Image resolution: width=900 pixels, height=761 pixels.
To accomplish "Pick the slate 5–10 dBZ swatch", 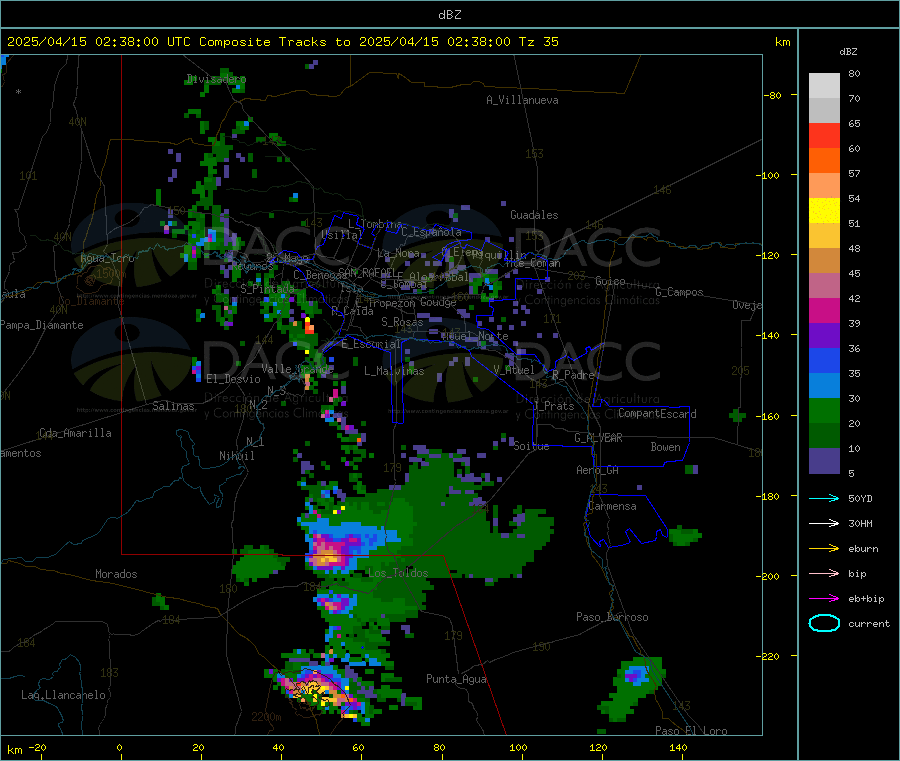I will tap(824, 461).
